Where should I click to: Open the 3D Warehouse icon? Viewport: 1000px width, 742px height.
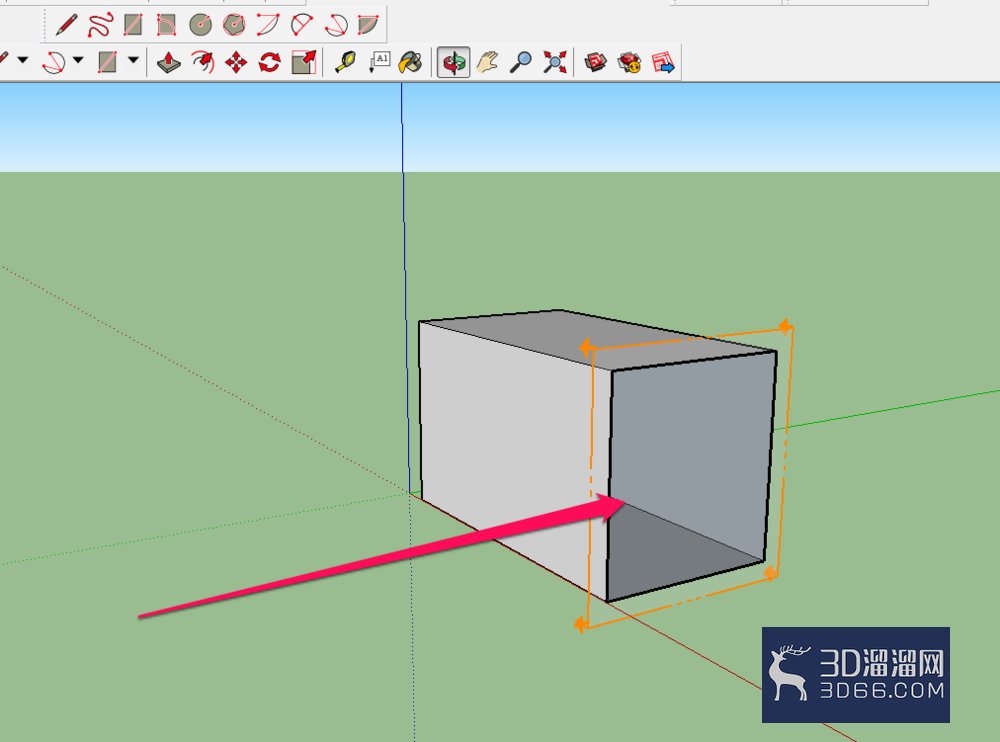click(596, 62)
